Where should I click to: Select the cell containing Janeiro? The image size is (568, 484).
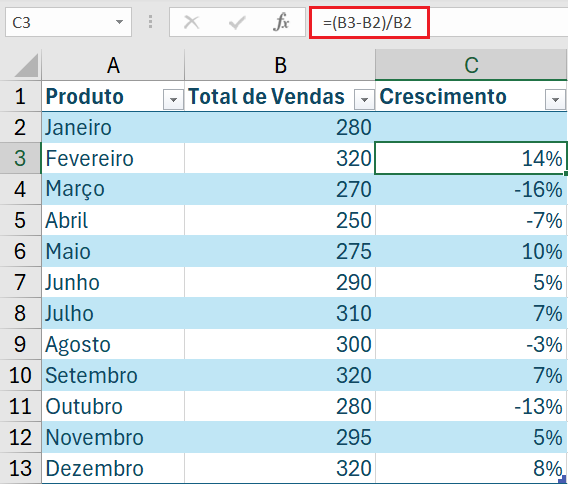(113, 128)
